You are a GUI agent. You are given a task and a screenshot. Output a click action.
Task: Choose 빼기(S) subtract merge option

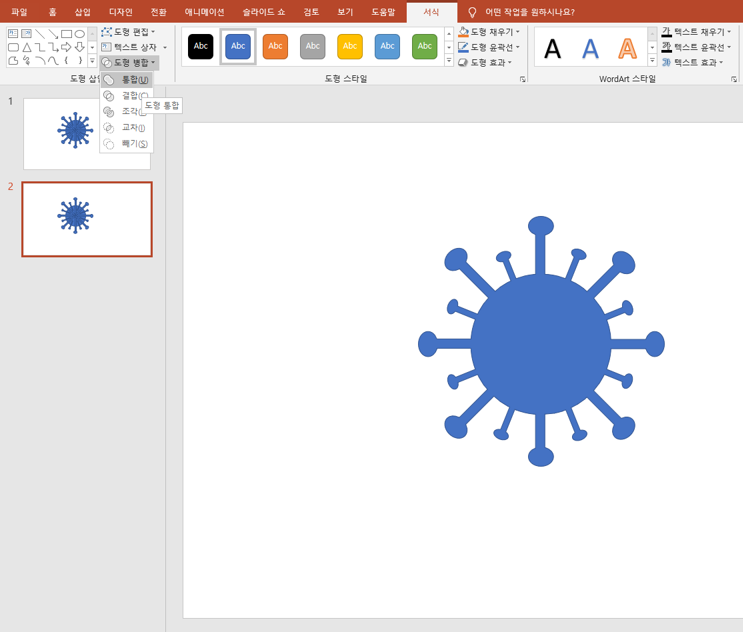point(127,144)
